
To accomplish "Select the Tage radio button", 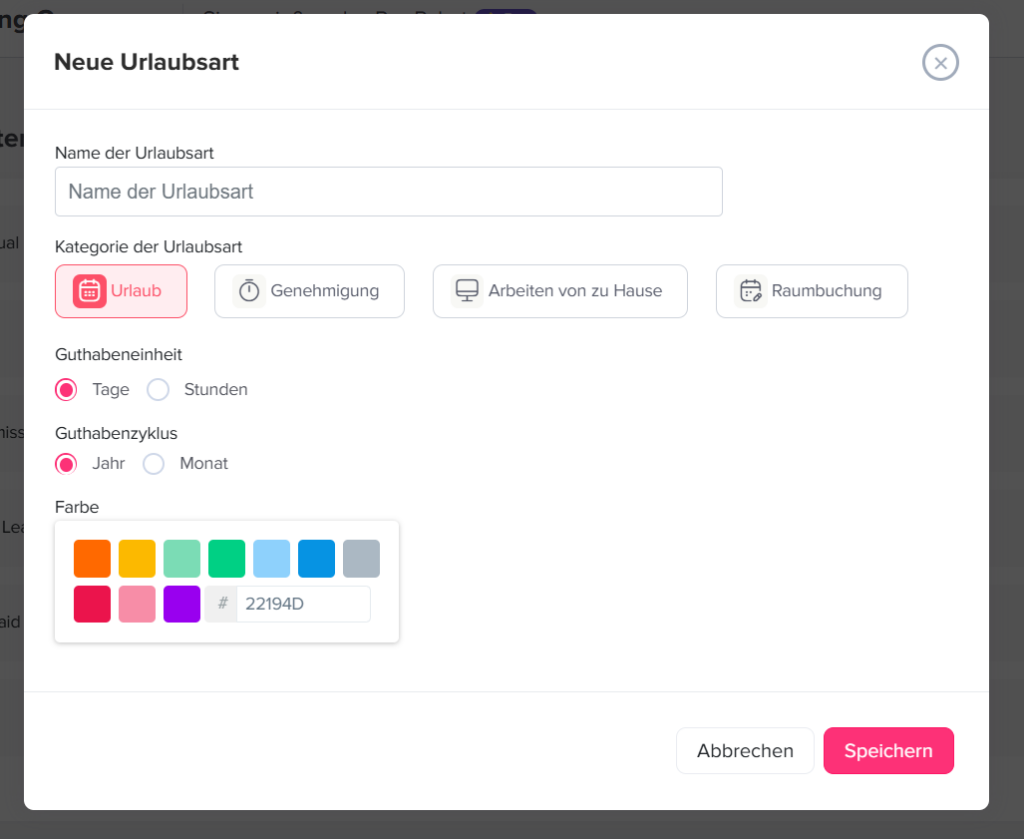I will click(x=66, y=390).
